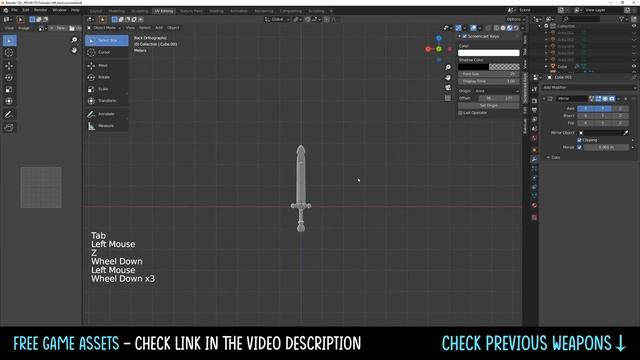Viewport: 640px width, 360px height.
Task: Open the UV editor Image menu
Action: point(24,28)
